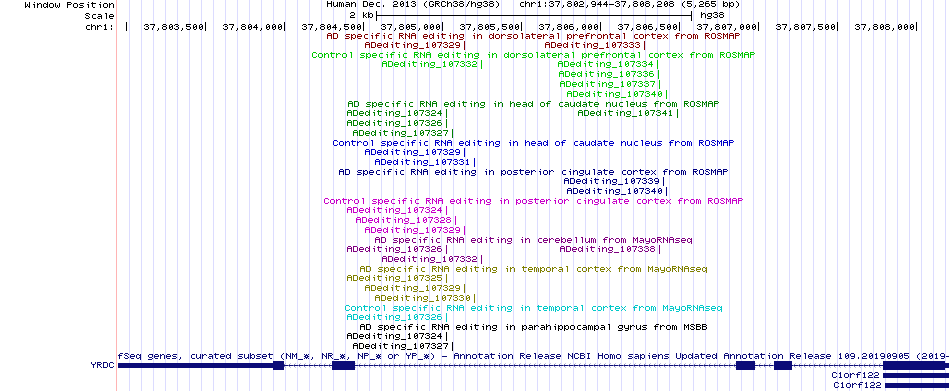Select light green ADediting_107332 in Control dorsolateral track
The width and height of the screenshot is (950, 391).
pos(432,64)
